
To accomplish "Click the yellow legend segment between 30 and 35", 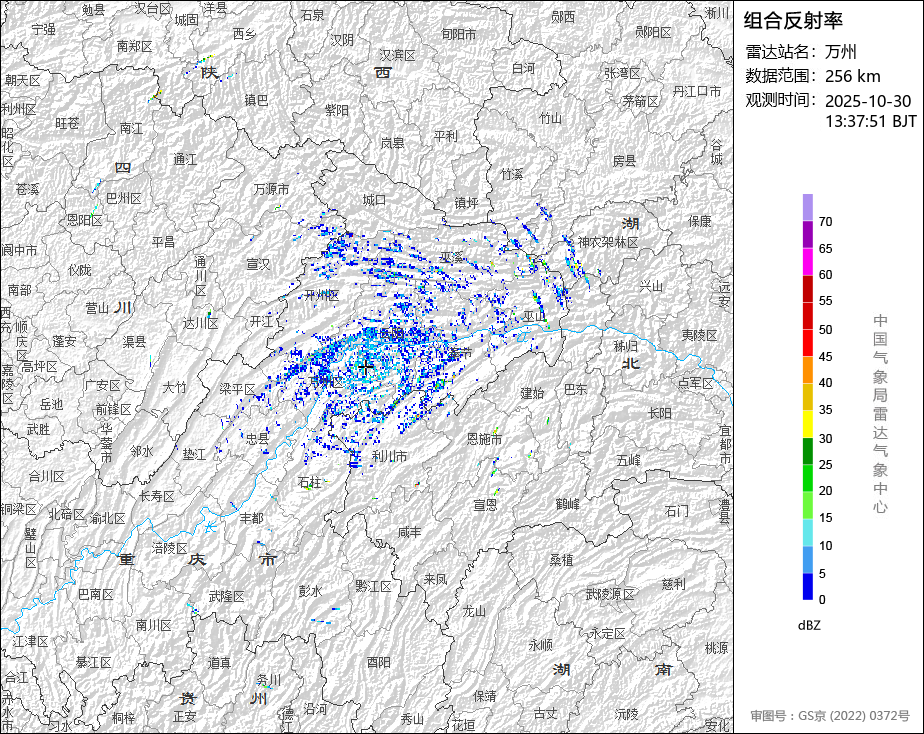I will coord(807,424).
